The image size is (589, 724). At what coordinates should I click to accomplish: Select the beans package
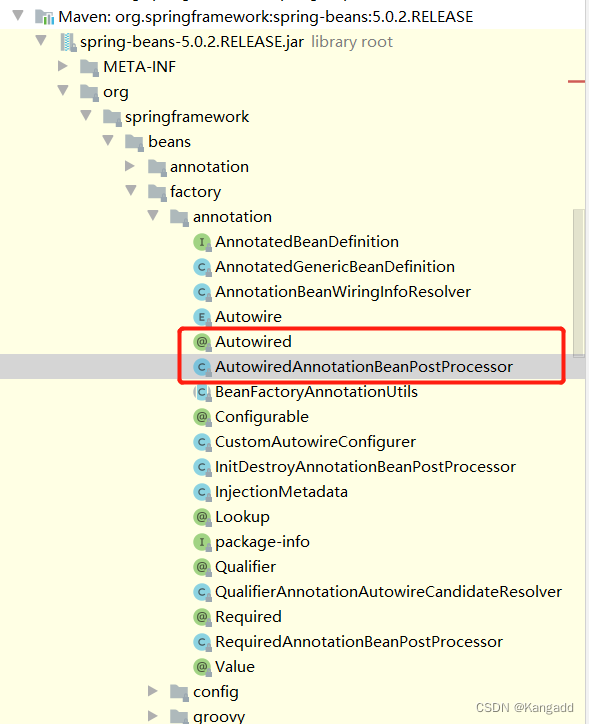click(169, 142)
